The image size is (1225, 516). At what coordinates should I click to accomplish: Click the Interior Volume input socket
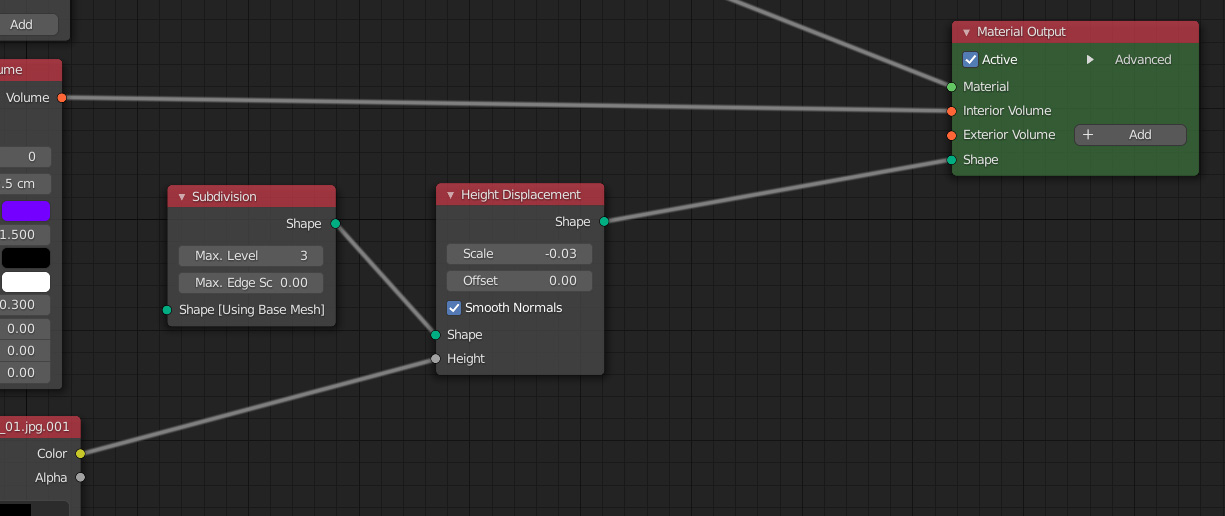(951, 111)
